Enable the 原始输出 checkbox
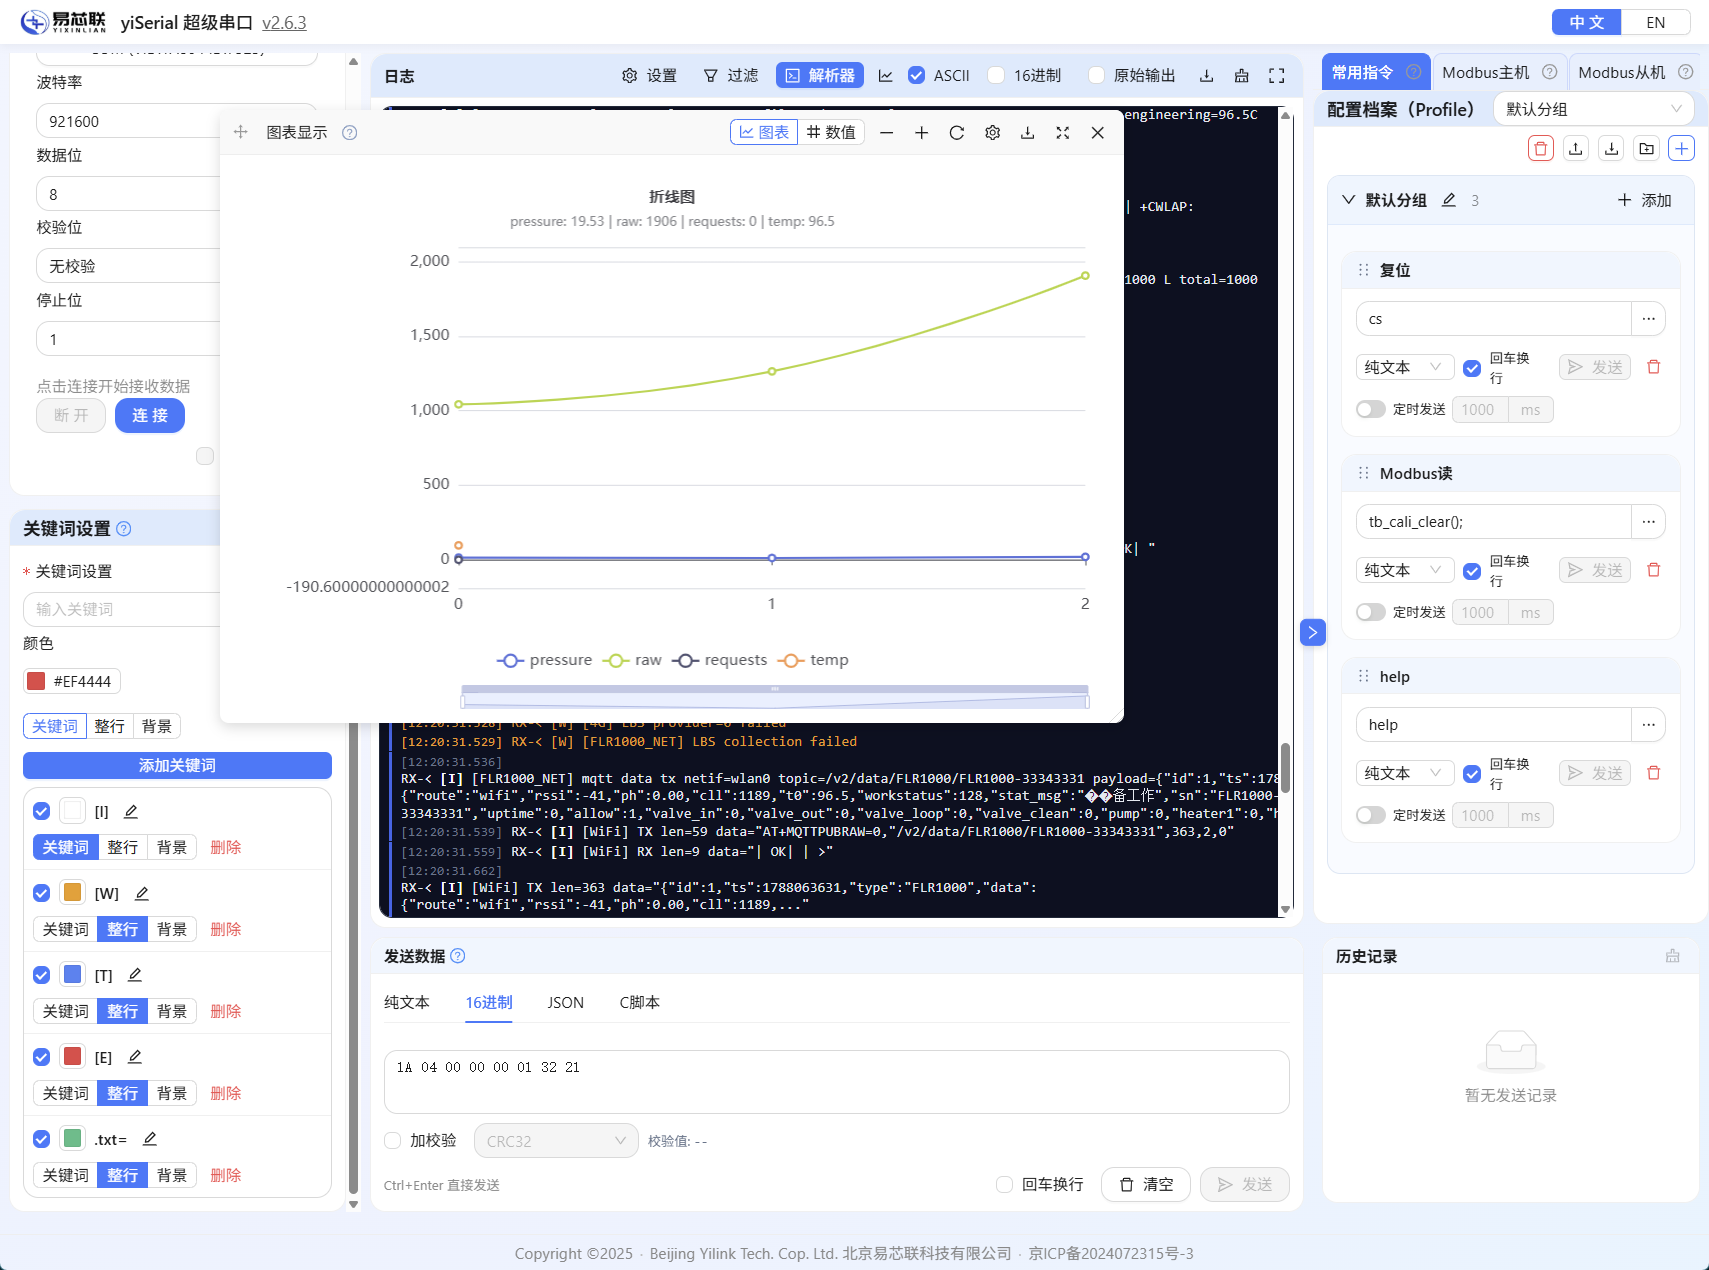Screen dimensions: 1709x1270 point(1096,75)
